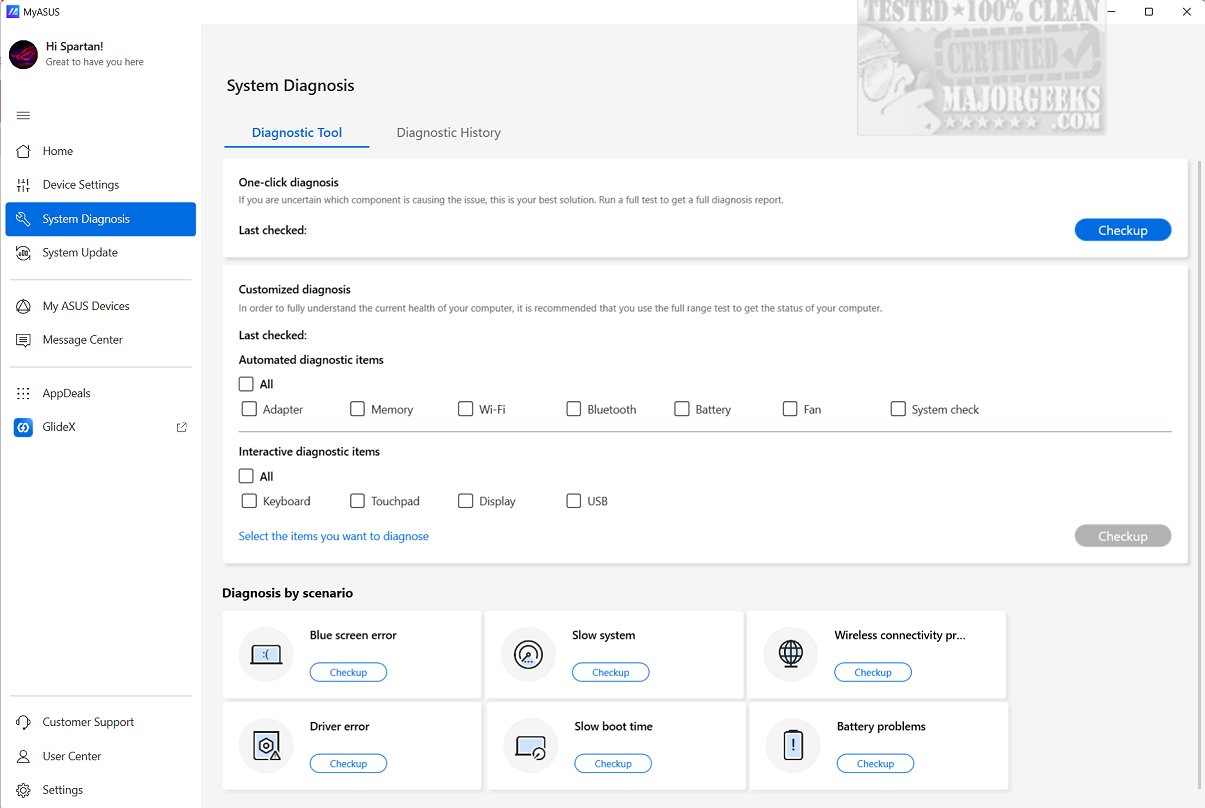Run the One-click diagnosis Checkup button
The height and width of the screenshot is (808, 1205).
[1122, 231]
